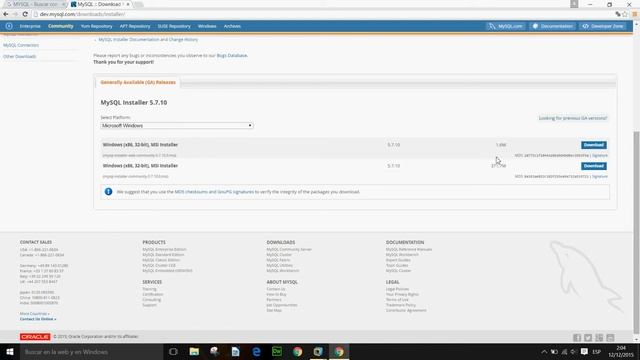Show hidden system tray icons chevron

click(x=544, y=351)
